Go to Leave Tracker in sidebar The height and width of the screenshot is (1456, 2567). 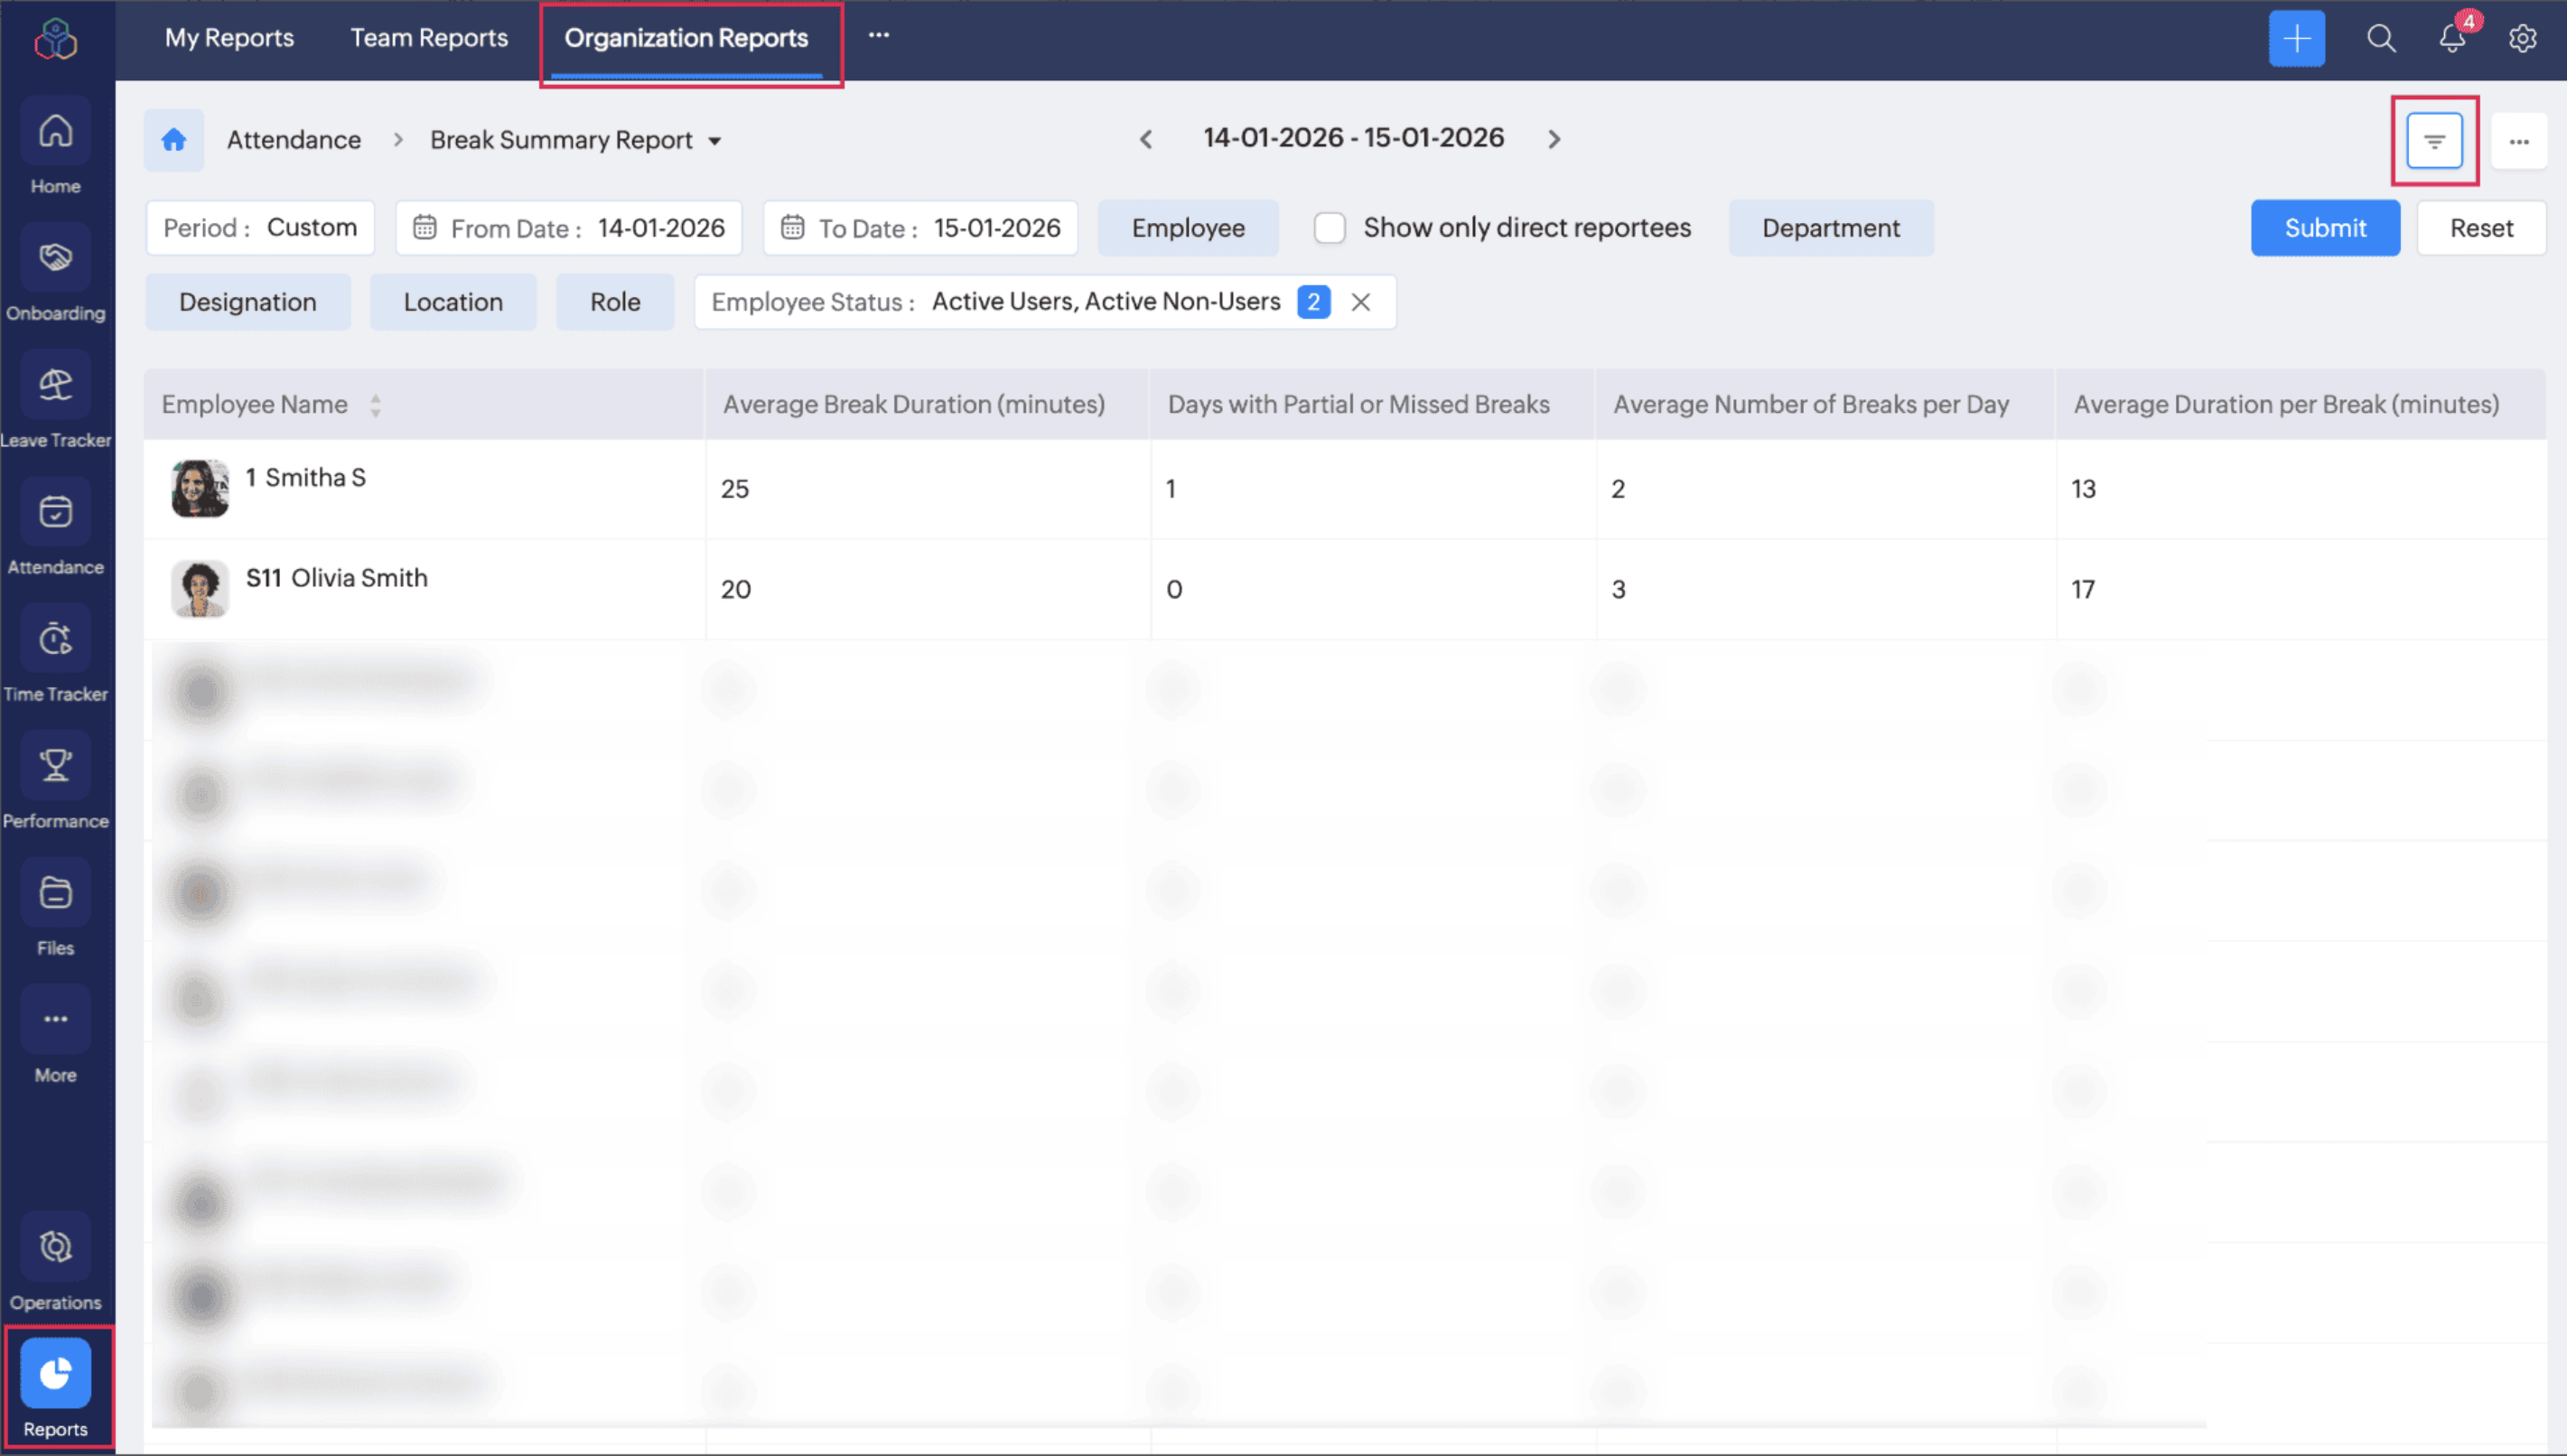click(x=55, y=400)
